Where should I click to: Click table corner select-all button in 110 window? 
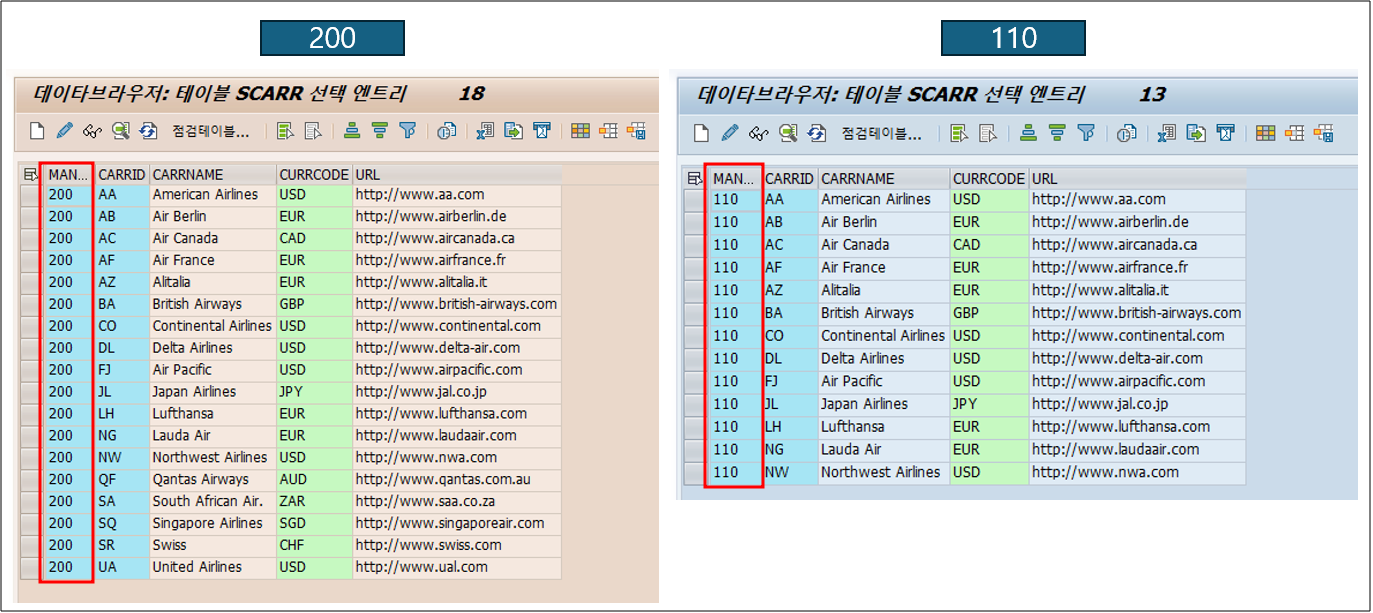(x=695, y=178)
